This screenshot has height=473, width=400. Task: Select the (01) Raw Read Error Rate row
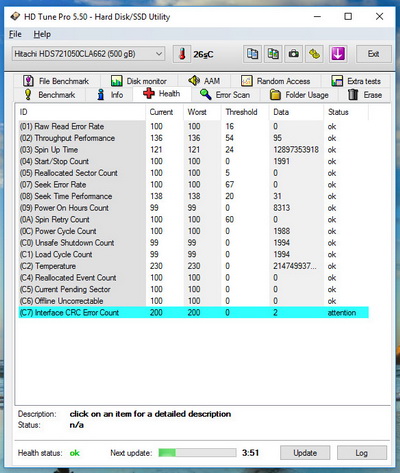pyautogui.click(x=193, y=126)
